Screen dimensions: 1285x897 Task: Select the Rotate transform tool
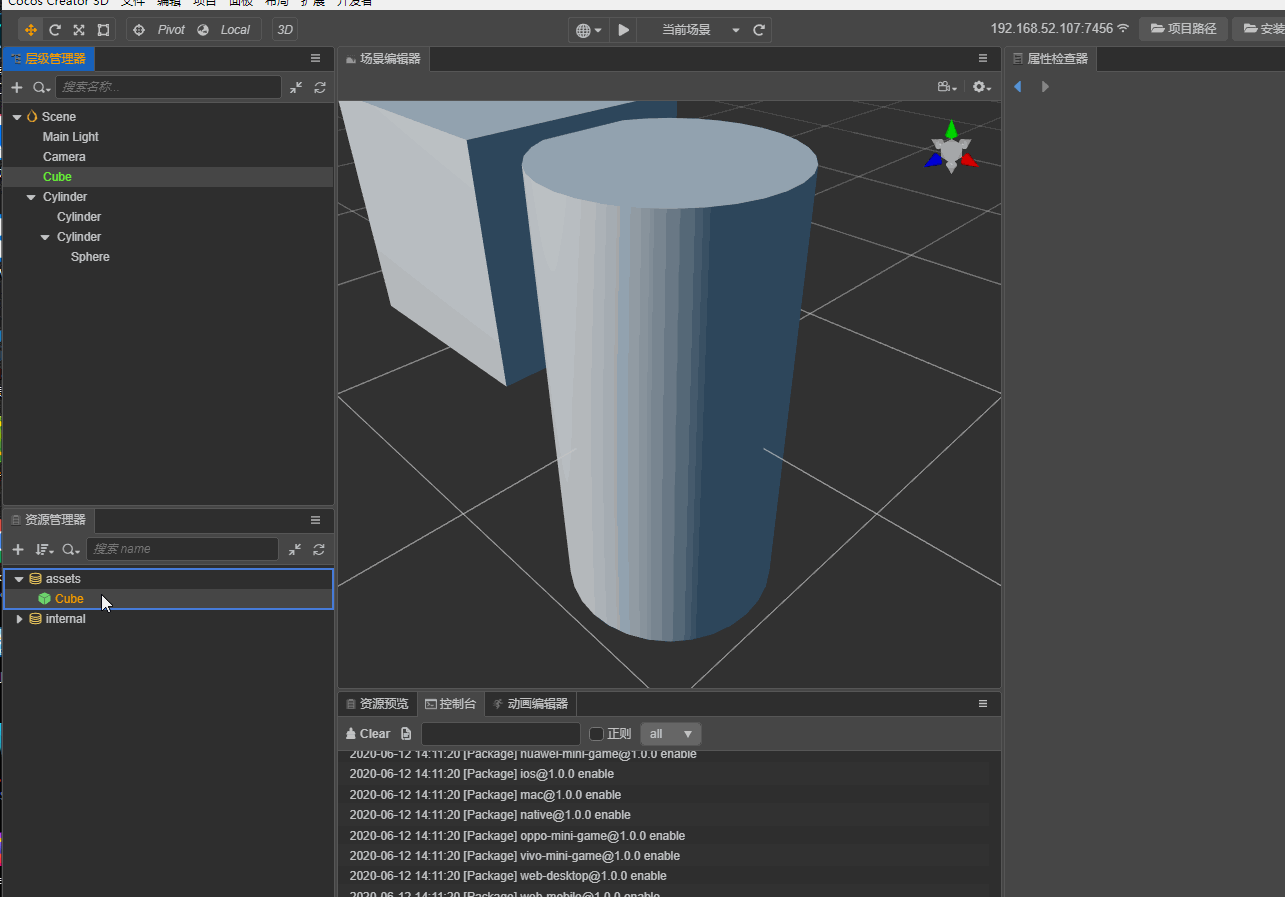point(55,30)
